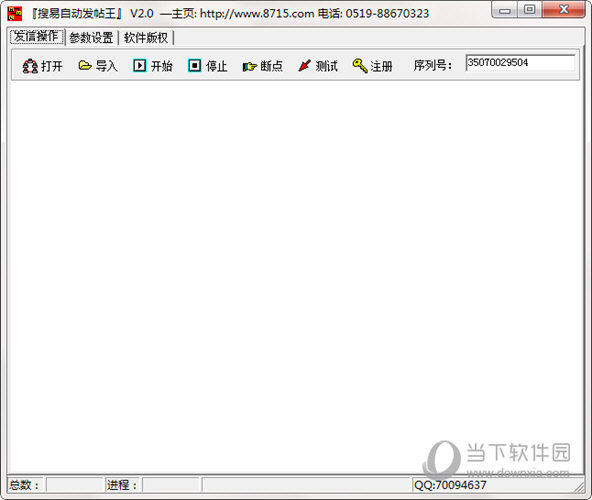The height and width of the screenshot is (500, 592).
Task: Open the 软件版权 tab
Action: coord(146,37)
